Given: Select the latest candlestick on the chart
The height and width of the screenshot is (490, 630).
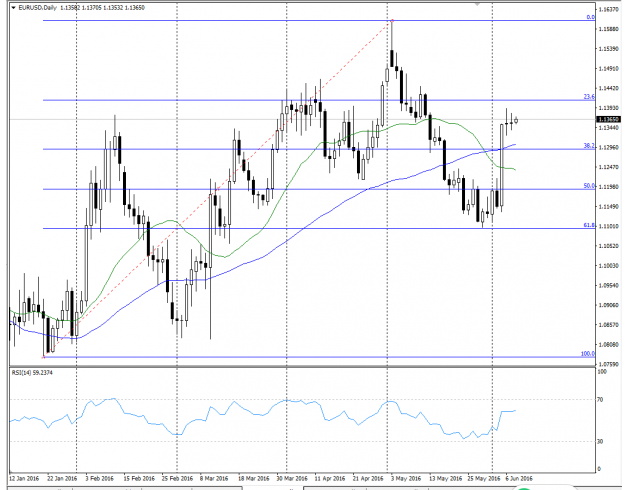Looking at the screenshot, I should click(x=516, y=120).
